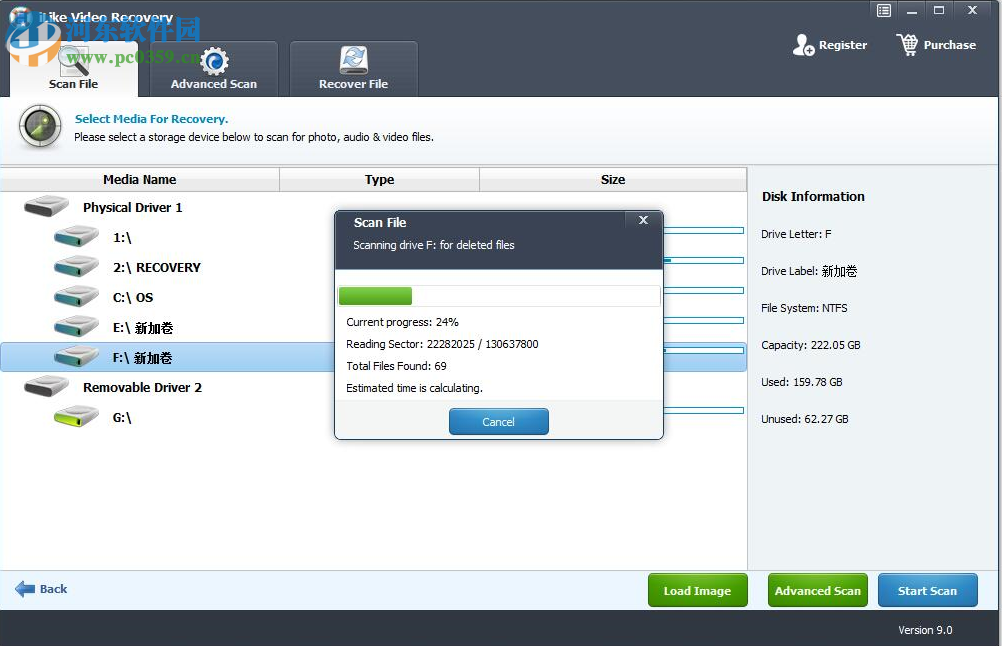This screenshot has width=1002, height=646.
Task: Select the F:\ 新加卷 volume label
Action: [x=143, y=358]
